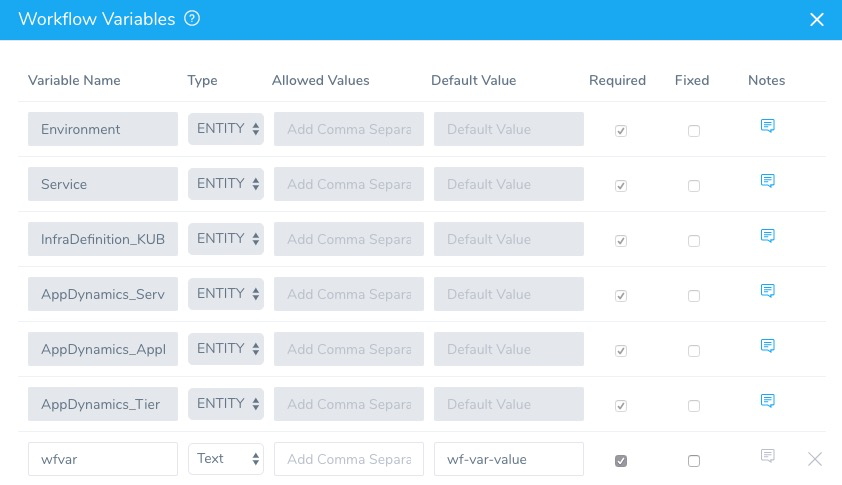Open the help icon beside Workflow Variables
Image resolution: width=842 pixels, height=485 pixels.
pyautogui.click(x=192, y=19)
